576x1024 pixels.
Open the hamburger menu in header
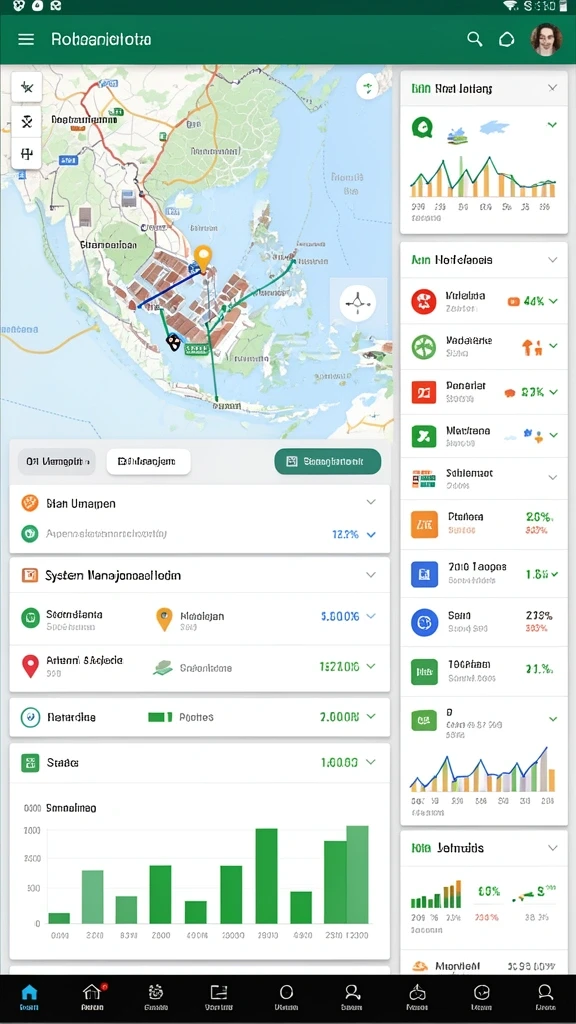[x=26, y=39]
